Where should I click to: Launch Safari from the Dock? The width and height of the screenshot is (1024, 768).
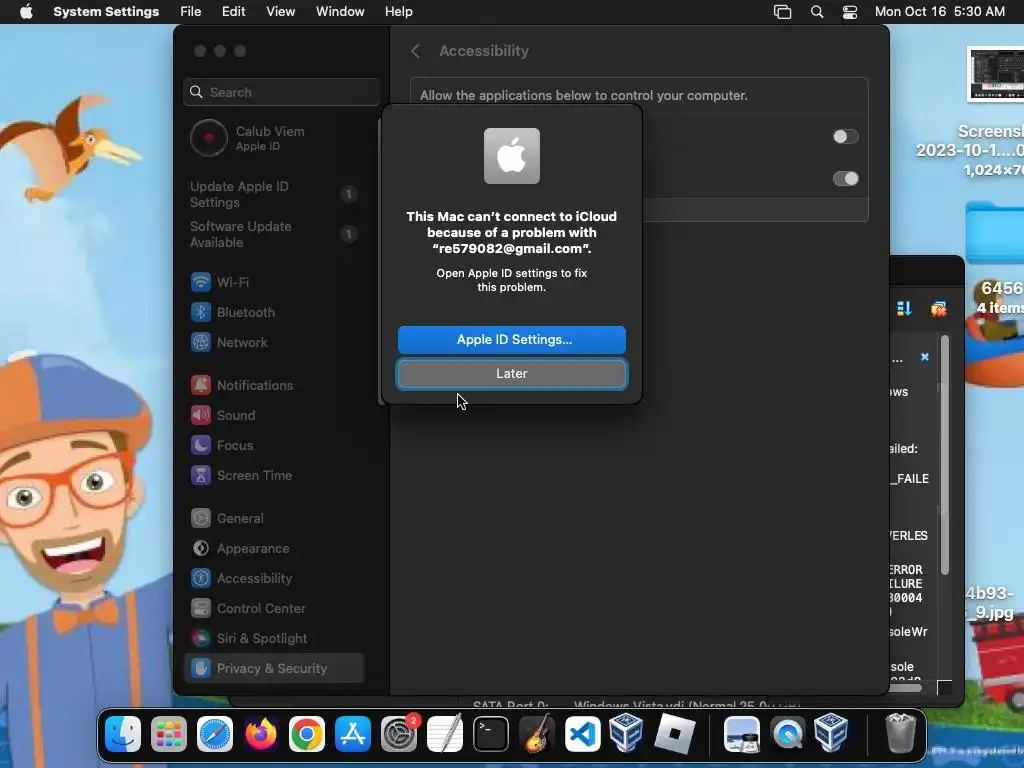click(x=215, y=733)
